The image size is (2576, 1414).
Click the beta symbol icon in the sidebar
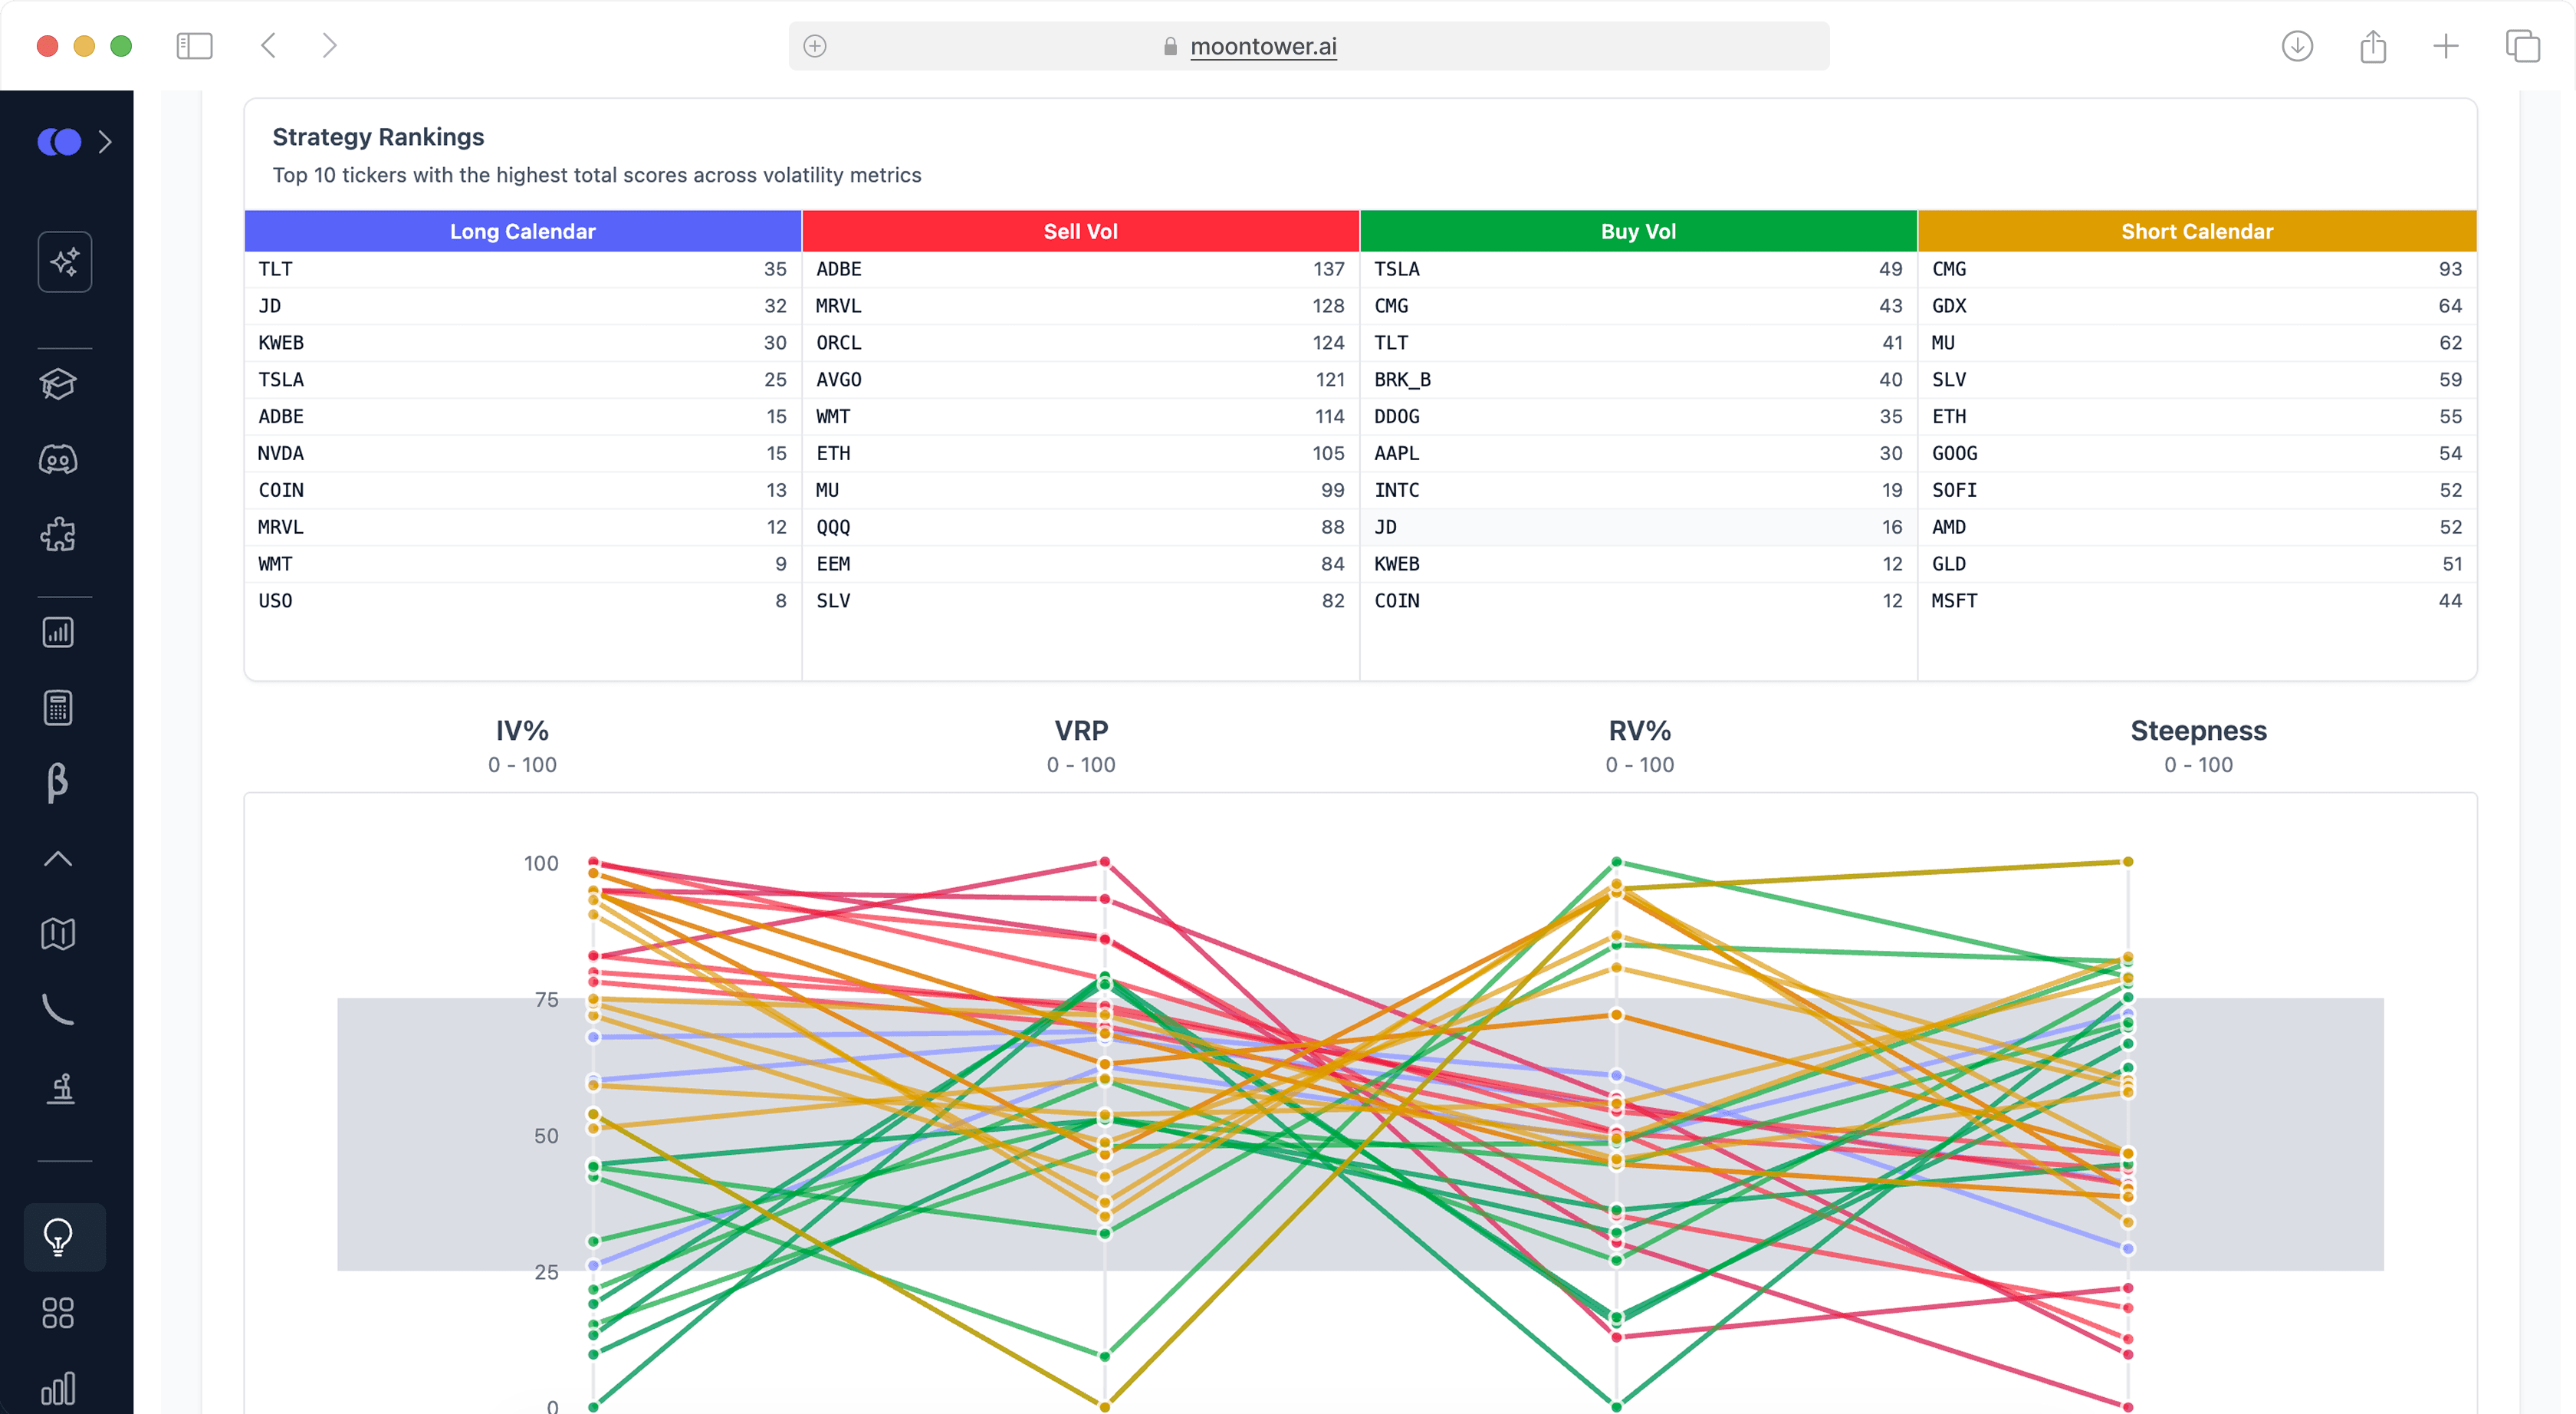tap(58, 783)
